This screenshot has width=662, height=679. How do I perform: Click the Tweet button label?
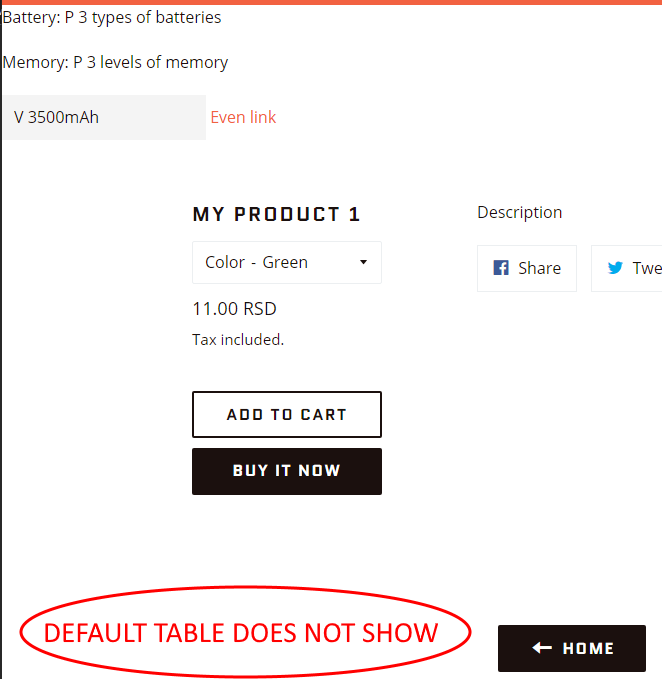click(646, 268)
